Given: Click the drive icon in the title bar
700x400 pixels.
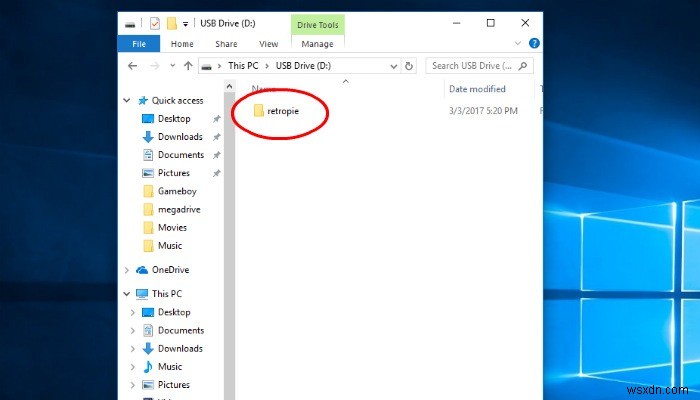Looking at the screenshot, I should (x=130, y=24).
